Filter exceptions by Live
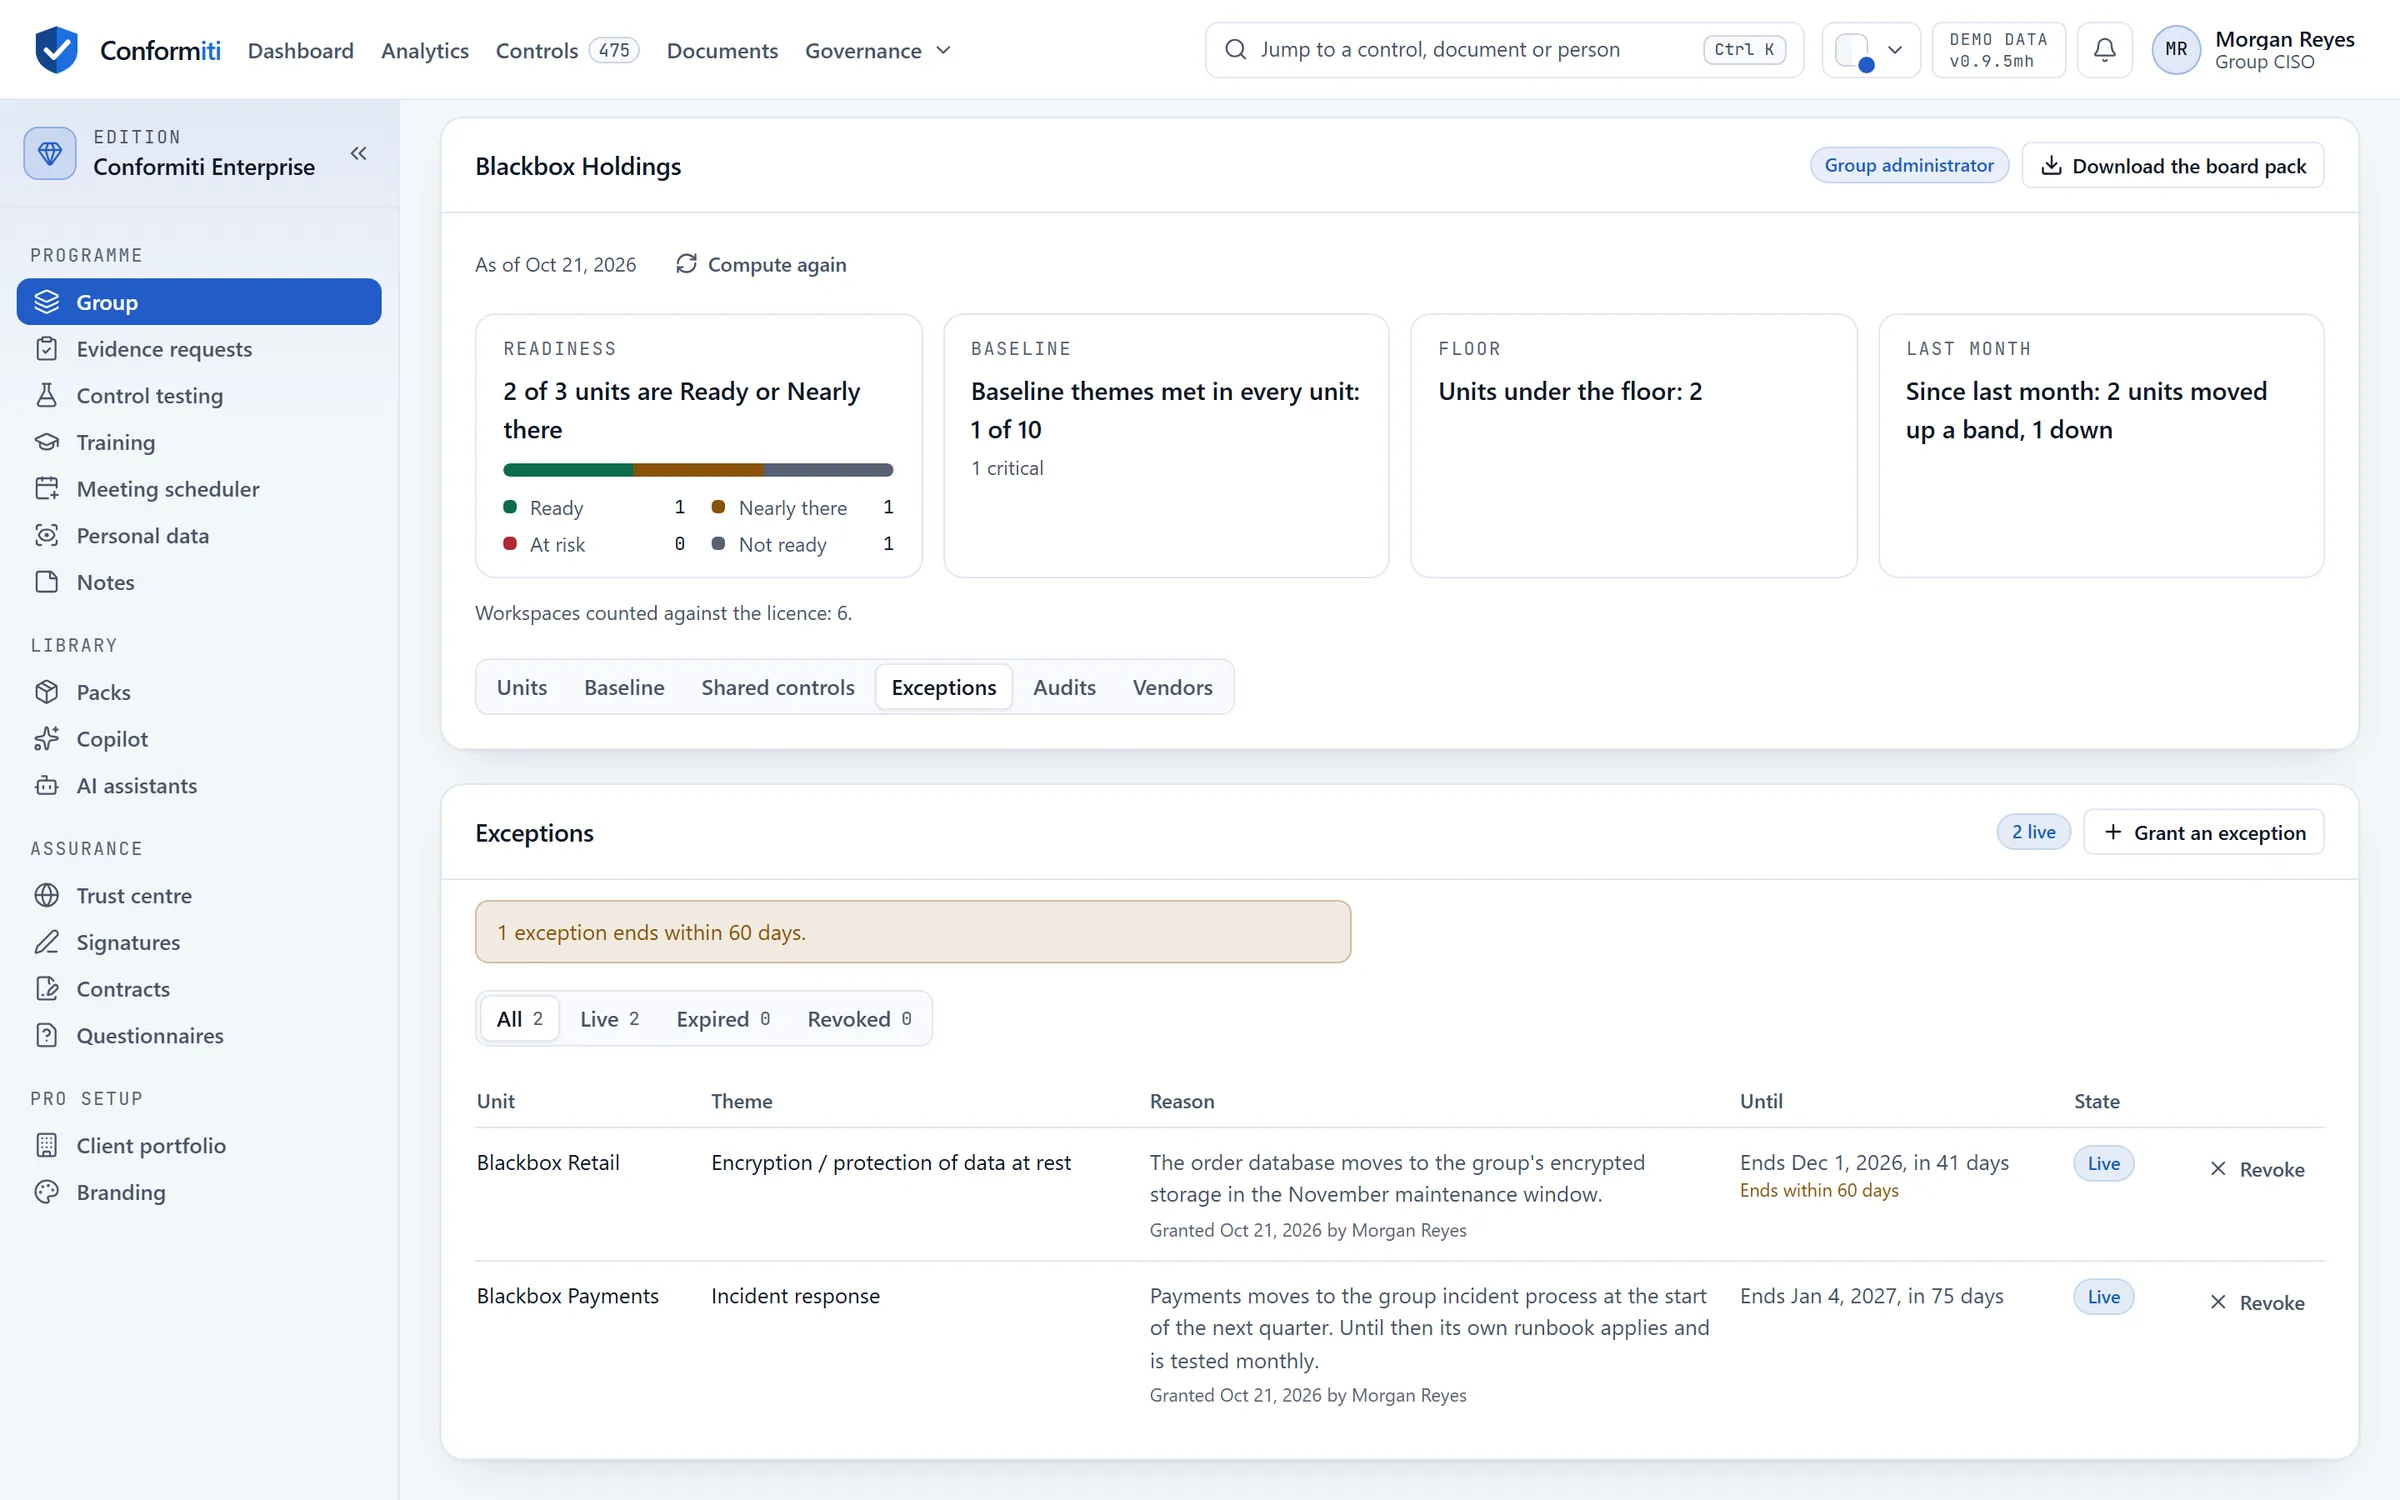Screen dimensions: 2400x1500 point(609,1019)
